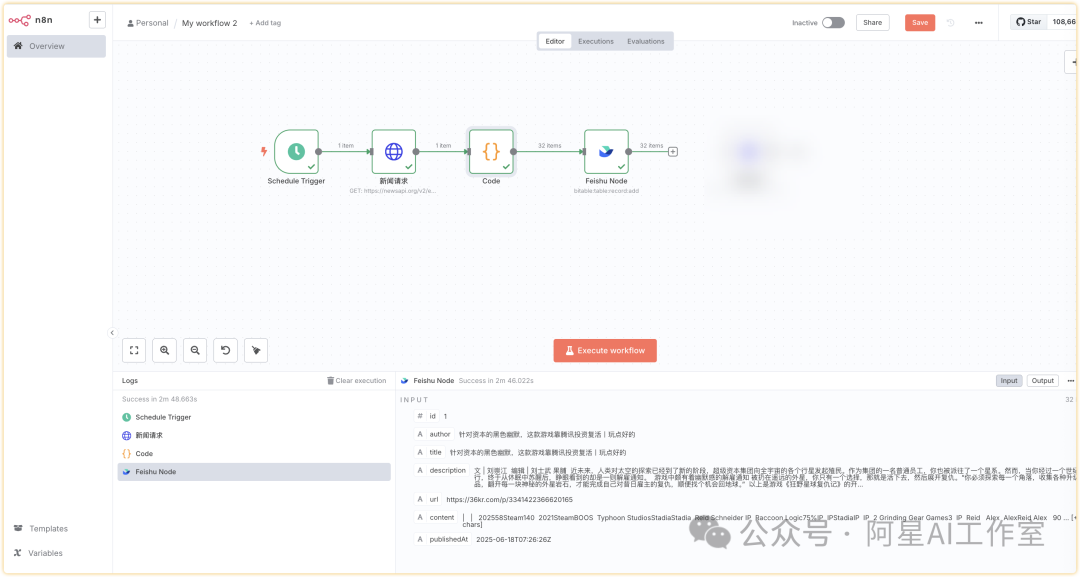Image resolution: width=1080 pixels, height=577 pixels.
Task: Click the url value 36kr.com link text
Action: point(509,500)
